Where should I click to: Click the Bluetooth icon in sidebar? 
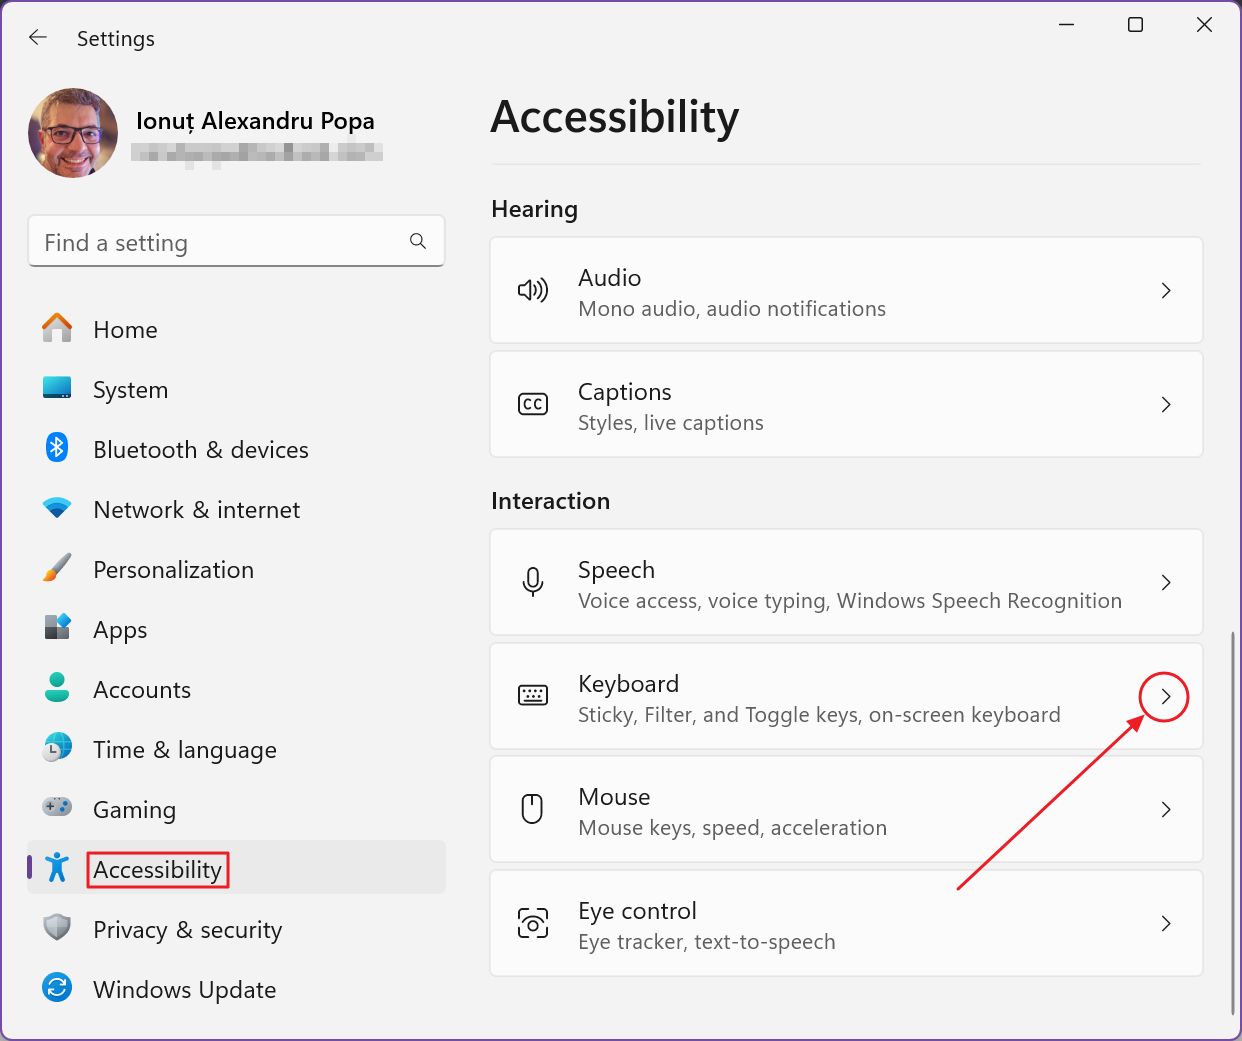click(57, 448)
